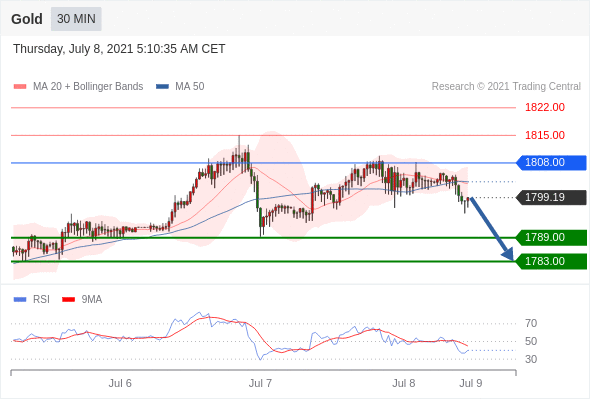Click the RSI legend label
This screenshot has width=590, height=400.
tap(41, 300)
